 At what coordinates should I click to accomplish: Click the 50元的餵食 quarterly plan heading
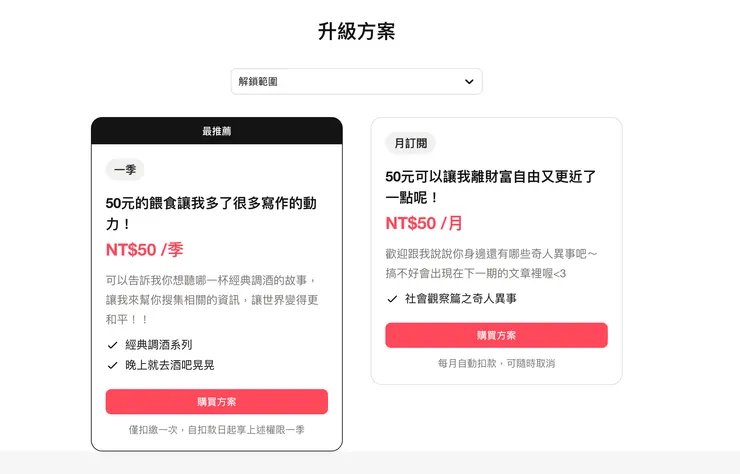tap(211, 213)
